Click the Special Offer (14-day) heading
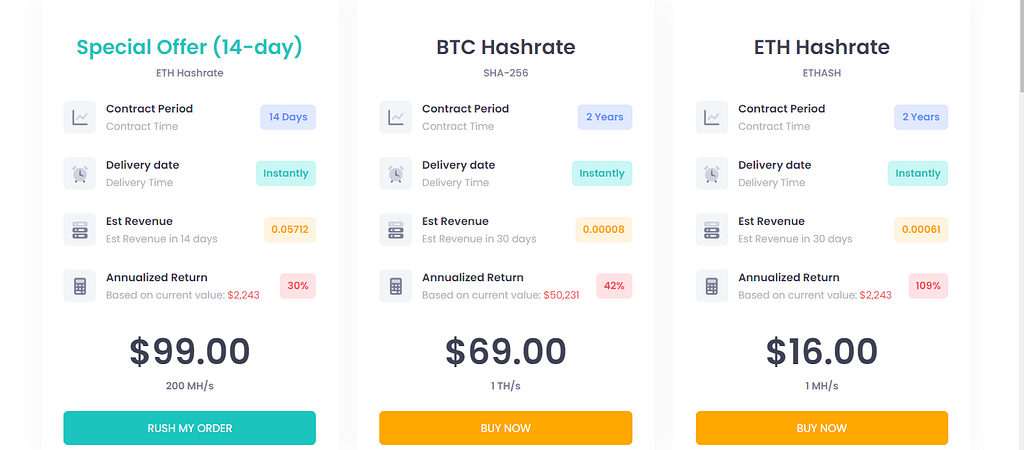 point(189,48)
